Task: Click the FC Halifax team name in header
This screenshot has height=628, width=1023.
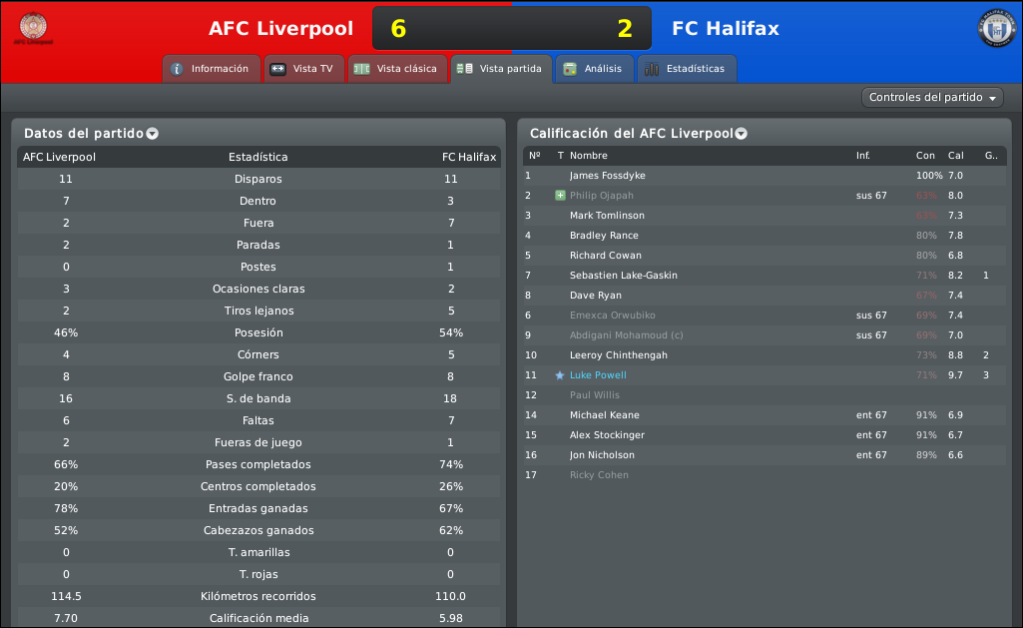Action: point(725,29)
